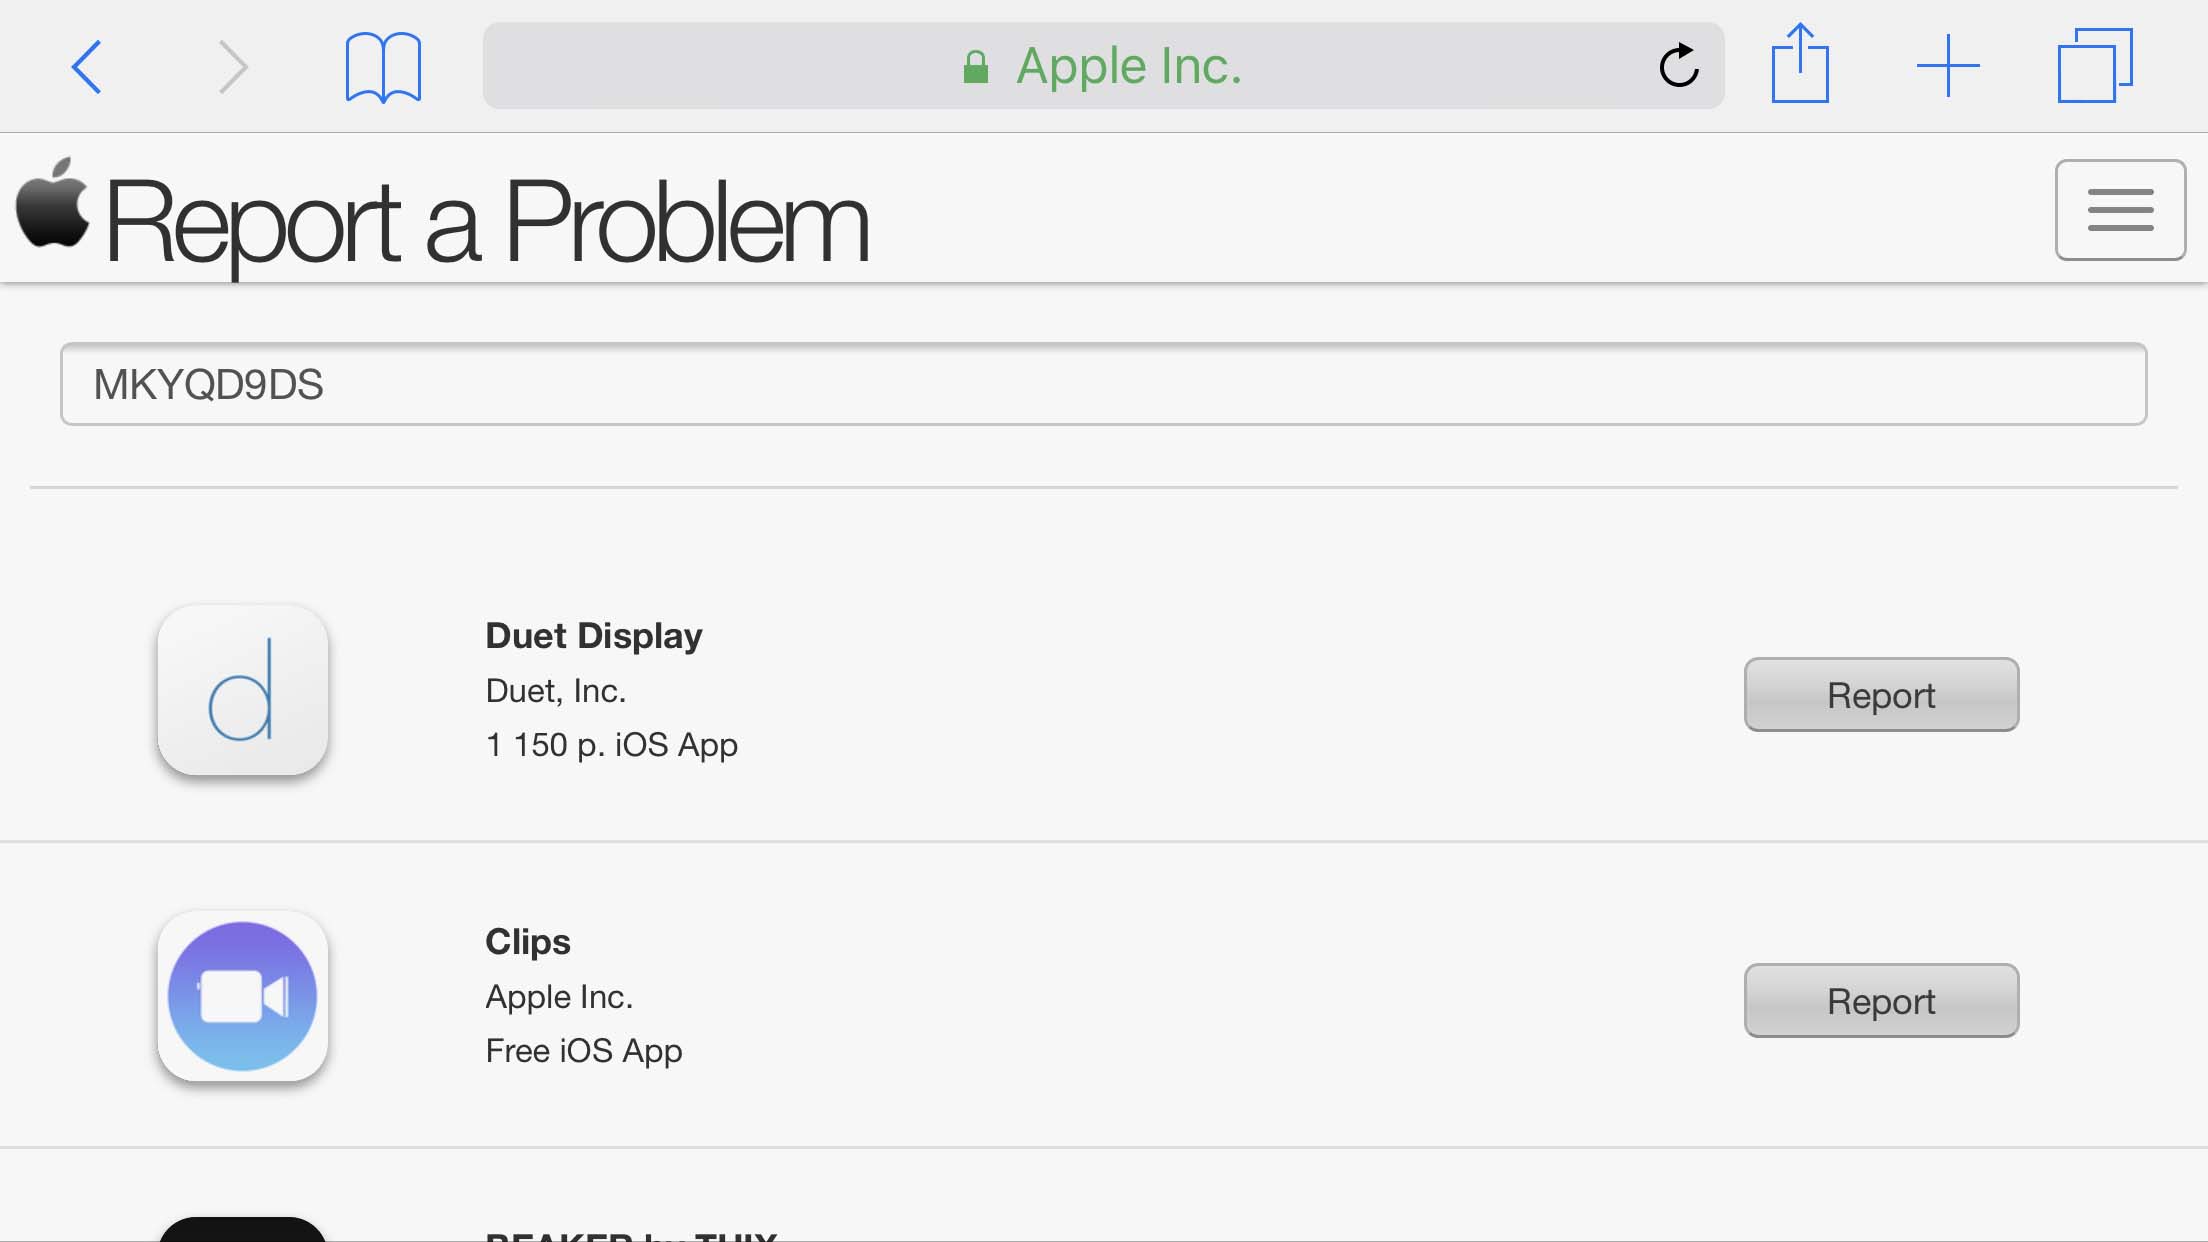
Task: Open the bookmarks book icon
Action: click(383, 67)
